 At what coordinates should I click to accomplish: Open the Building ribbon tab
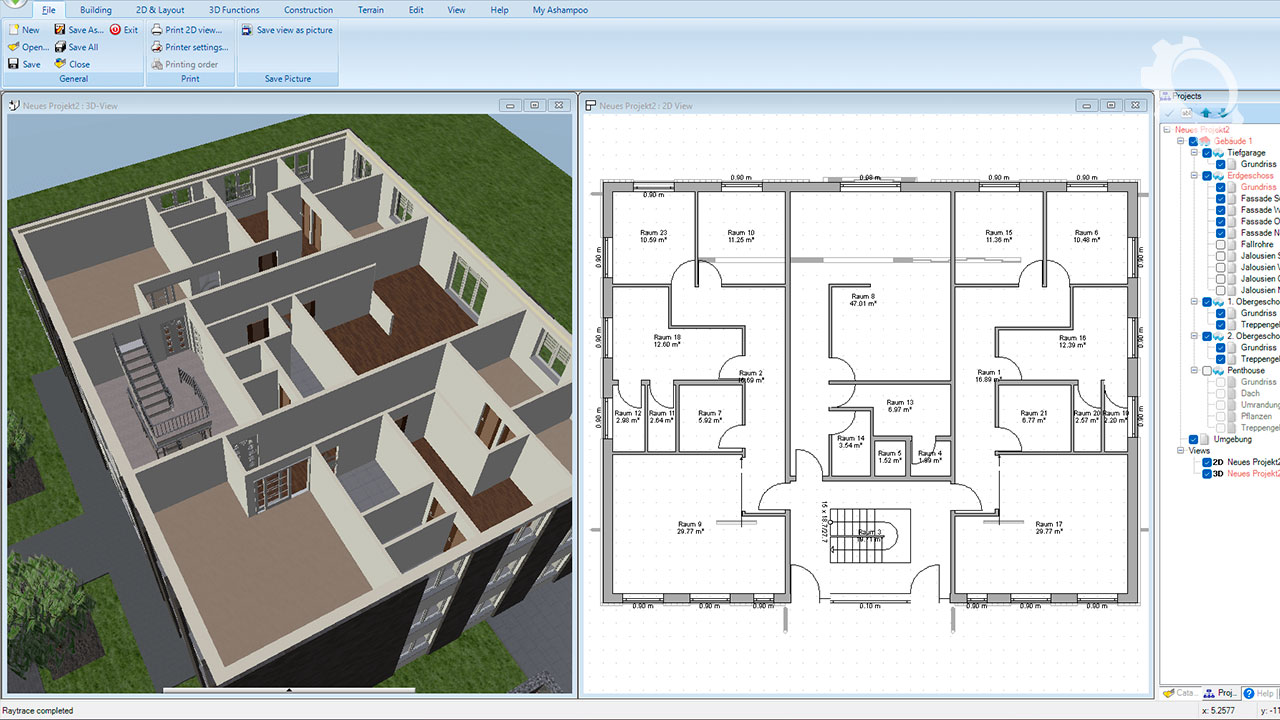point(96,10)
